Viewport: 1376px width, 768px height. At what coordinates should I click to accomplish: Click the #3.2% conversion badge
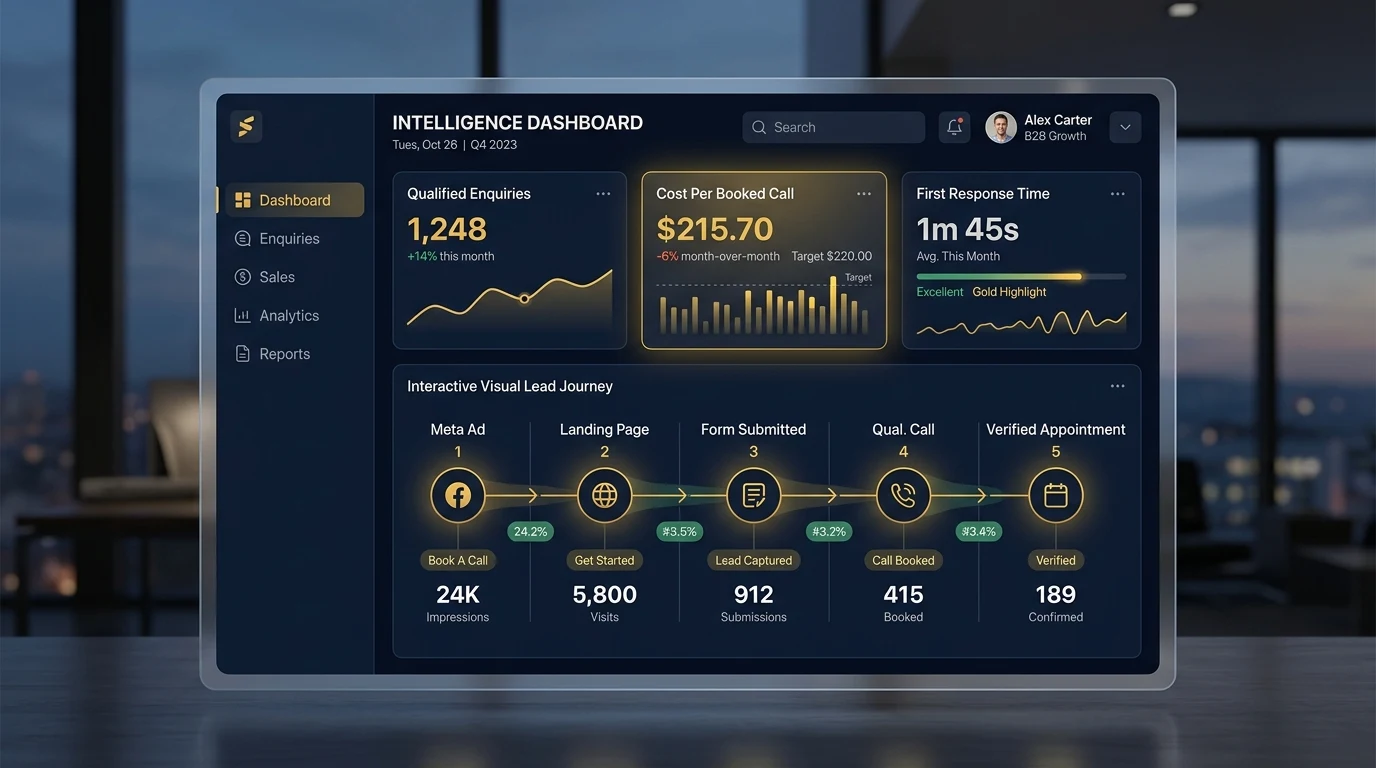click(x=829, y=531)
